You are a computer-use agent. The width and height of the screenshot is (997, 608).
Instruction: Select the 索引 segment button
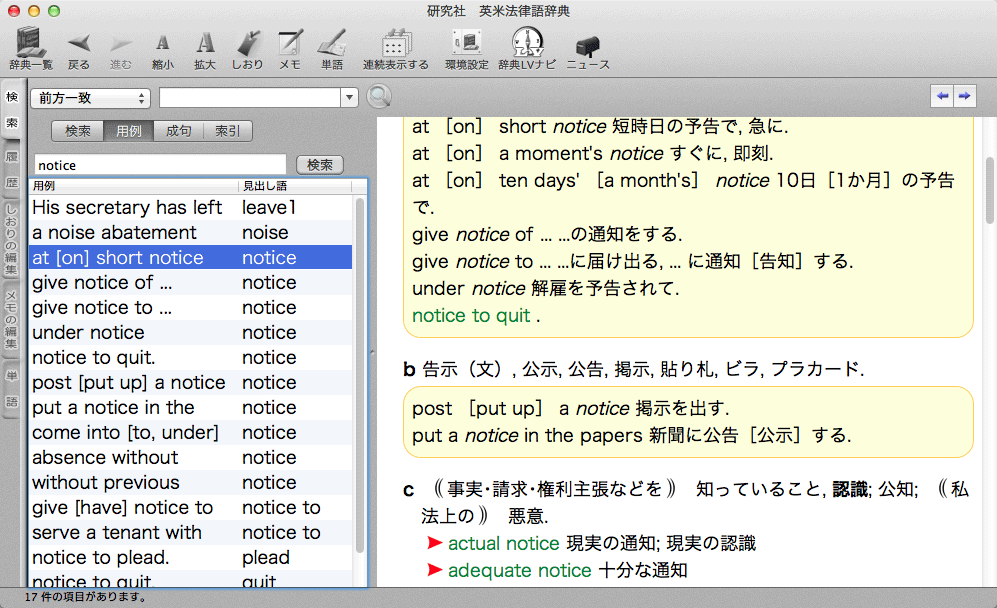click(228, 131)
